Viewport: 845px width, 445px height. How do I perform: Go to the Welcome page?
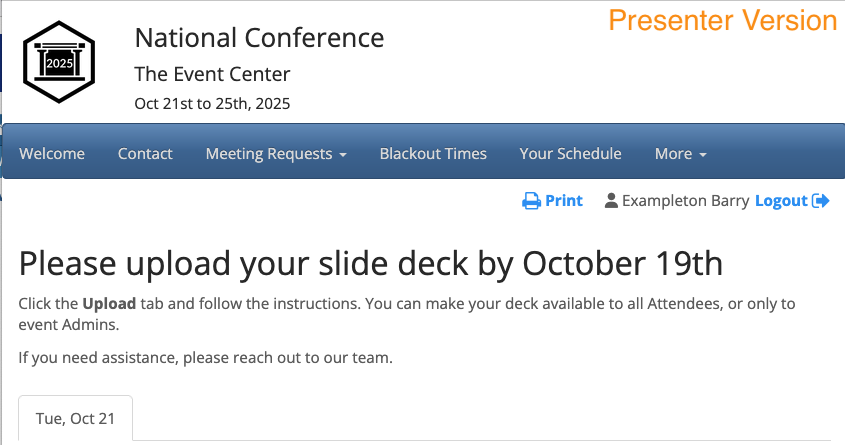tap(52, 154)
